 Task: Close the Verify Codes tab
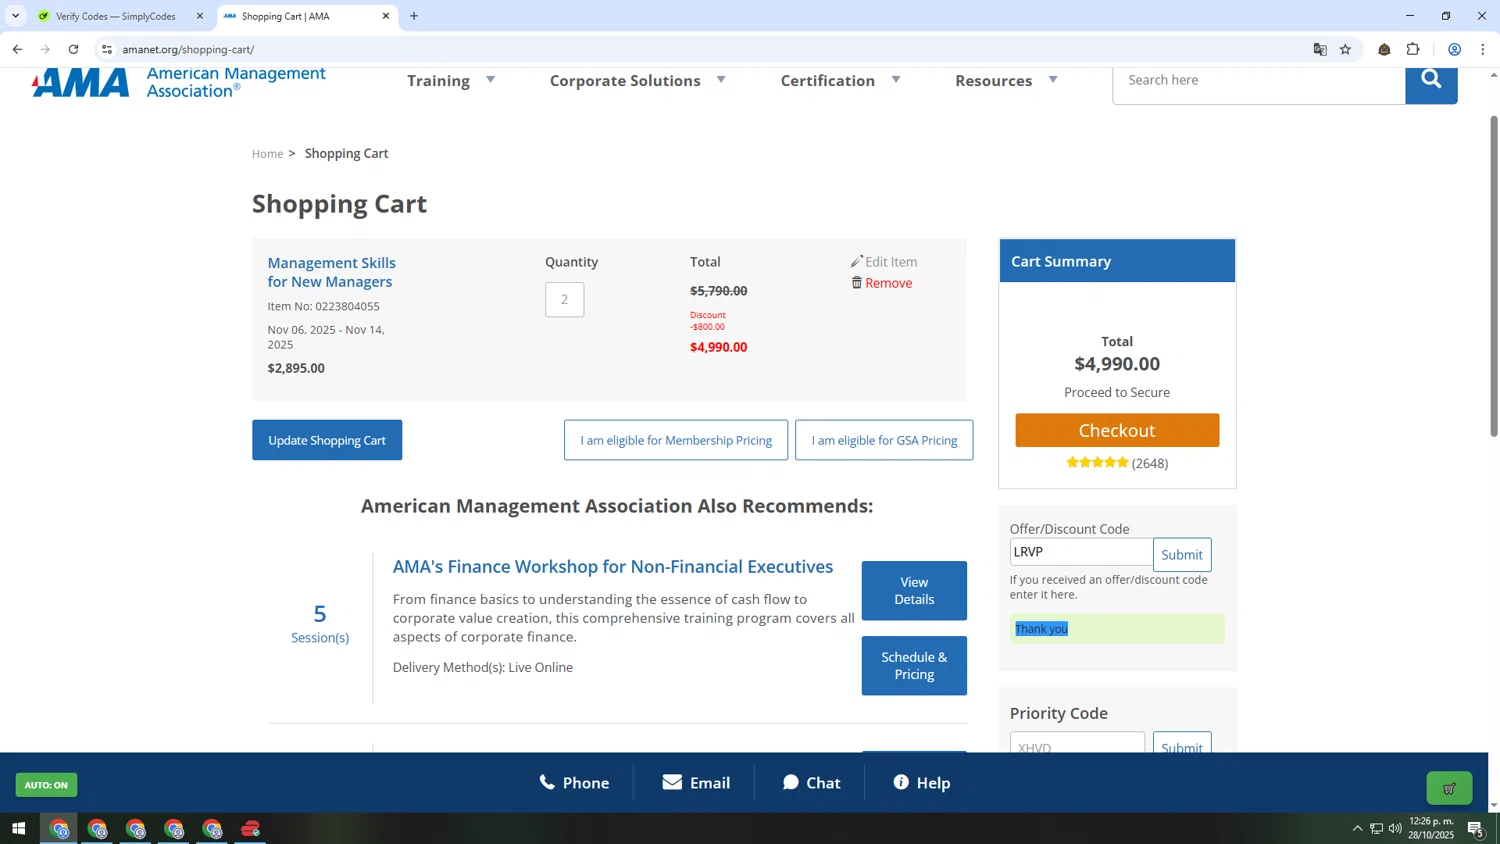199,16
